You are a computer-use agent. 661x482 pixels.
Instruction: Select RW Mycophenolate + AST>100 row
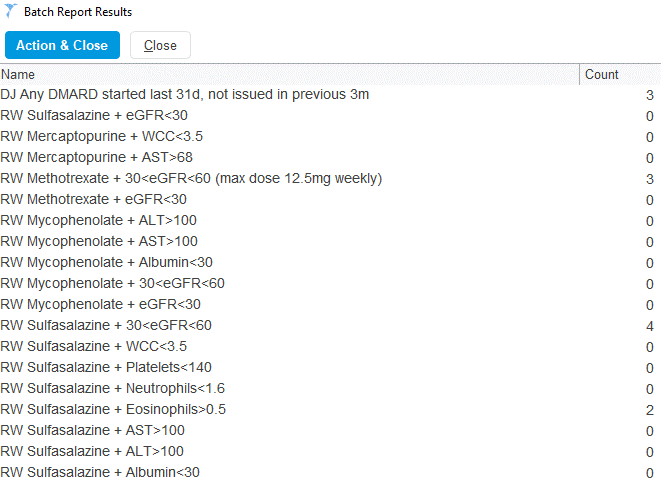click(113, 242)
